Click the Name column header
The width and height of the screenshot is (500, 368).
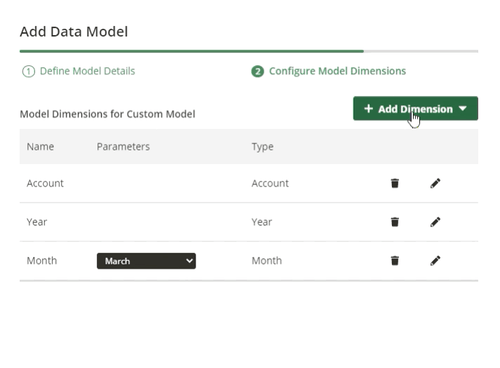[x=40, y=147]
